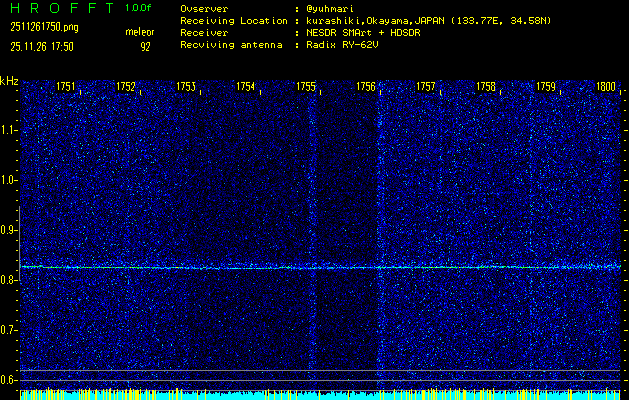Click the 1.1 kHz axis label
This screenshot has height=400, width=629.
9,130
